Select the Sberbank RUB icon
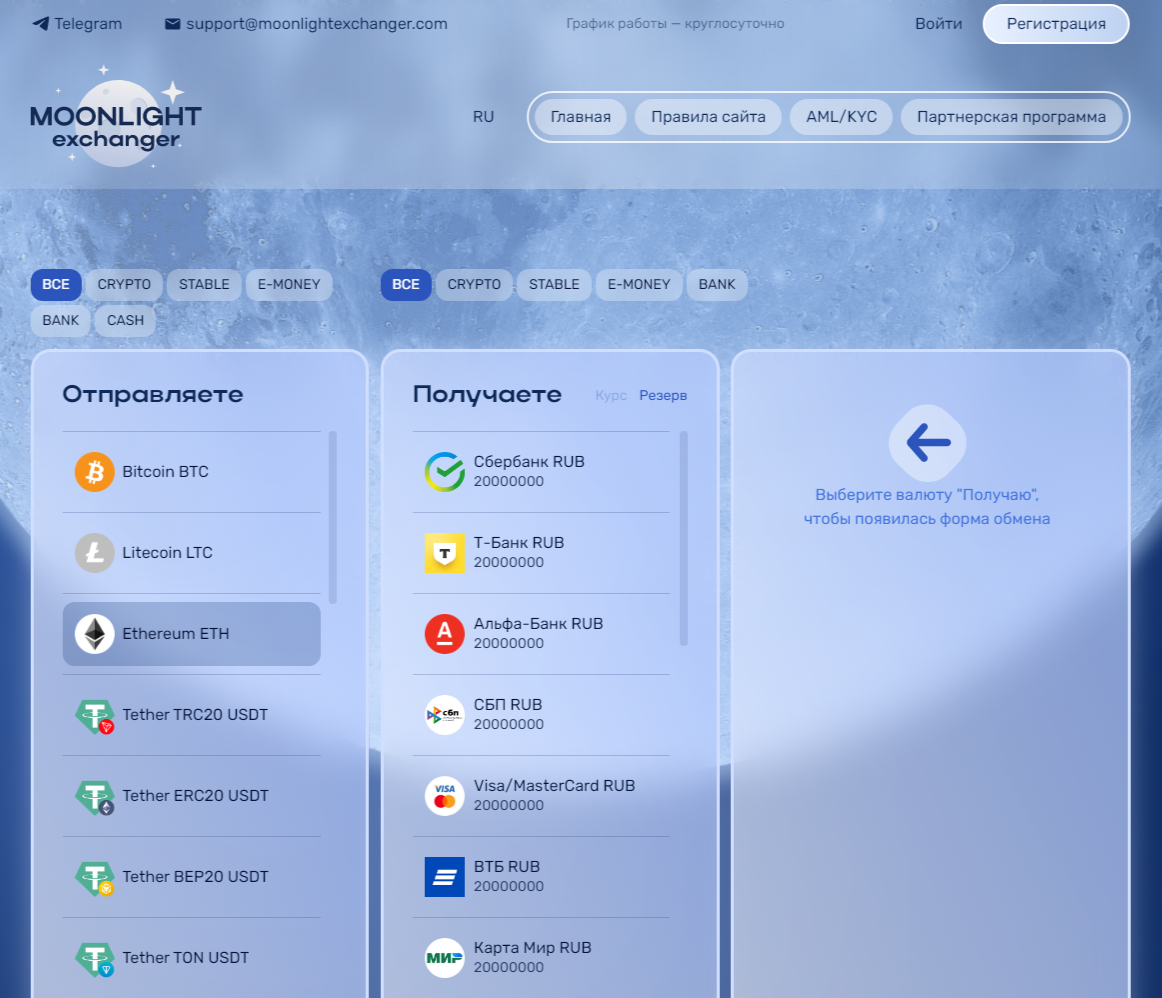1162x998 pixels. tap(444, 471)
